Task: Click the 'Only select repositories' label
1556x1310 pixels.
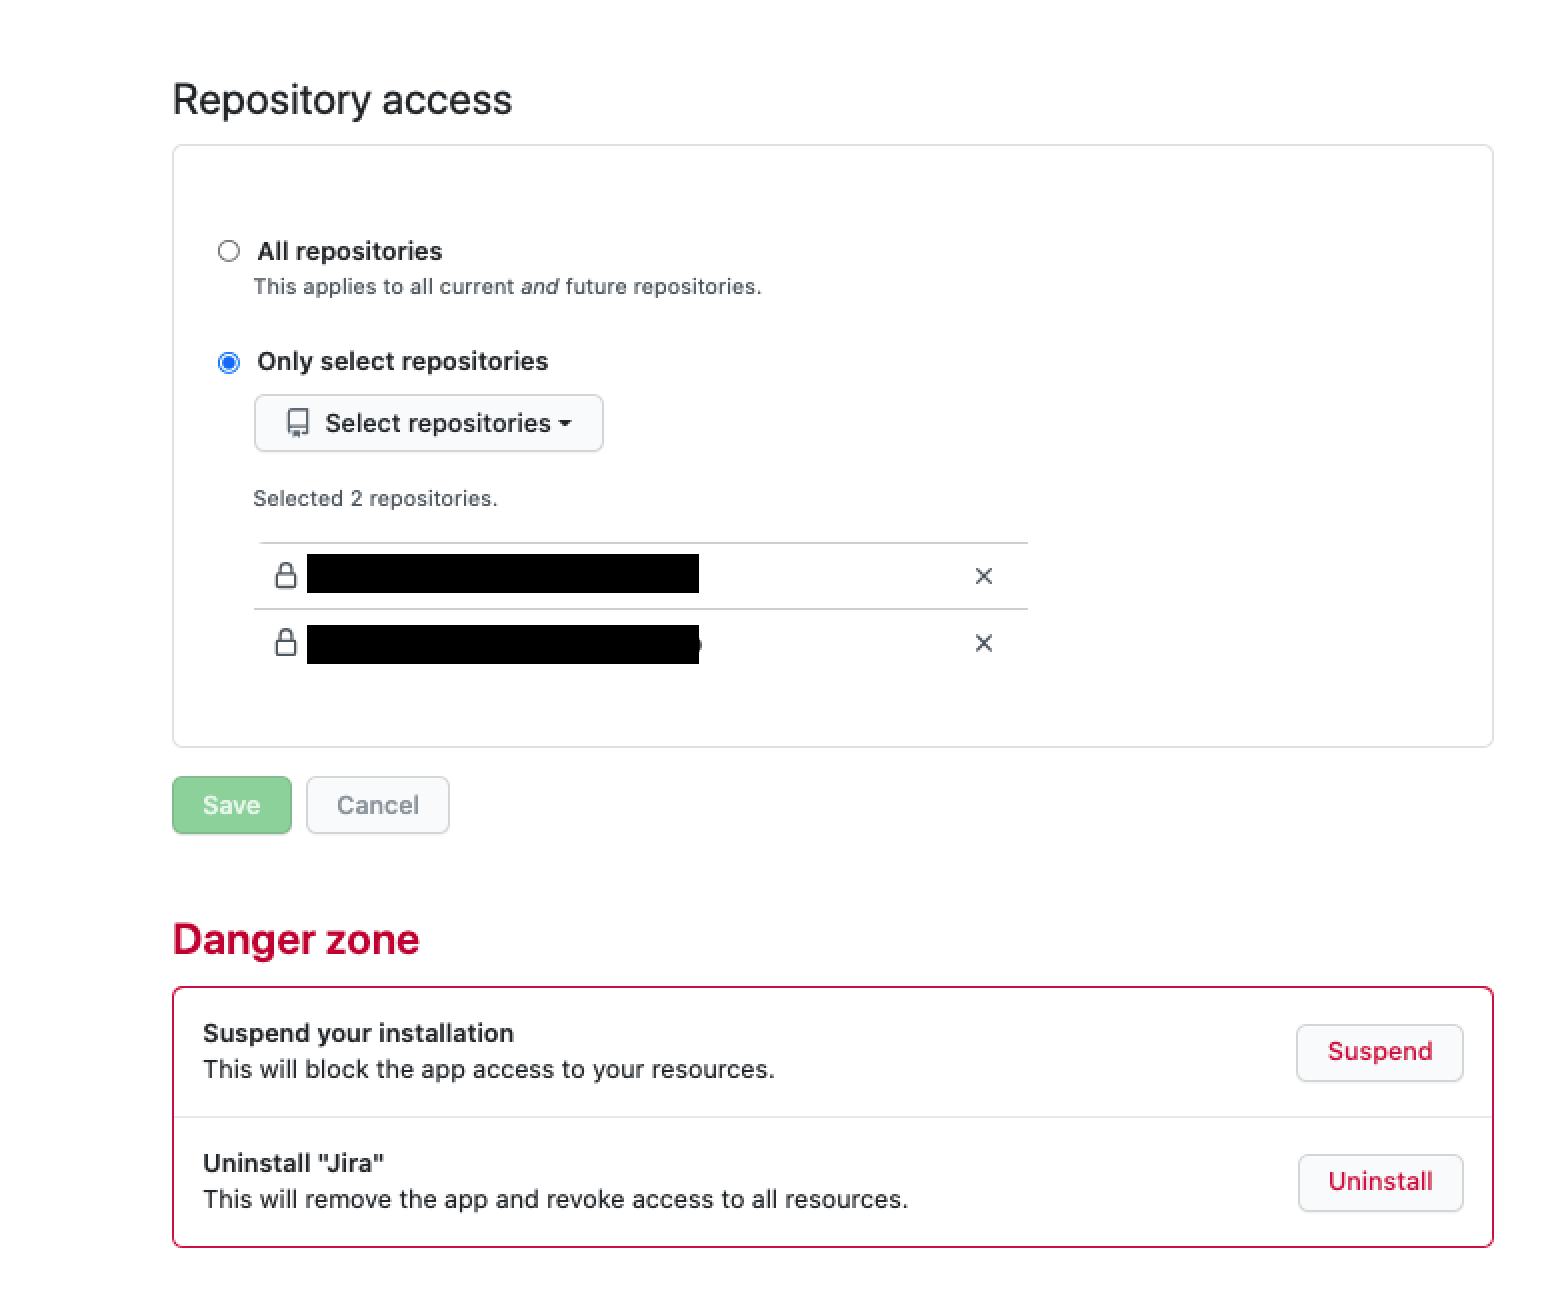Action: pos(403,361)
